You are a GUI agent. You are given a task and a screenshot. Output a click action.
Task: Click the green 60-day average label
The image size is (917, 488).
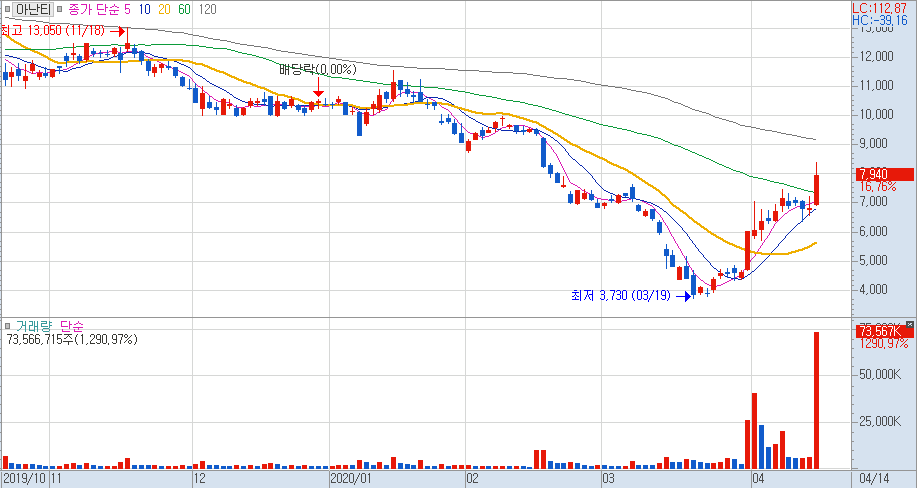(x=184, y=9)
